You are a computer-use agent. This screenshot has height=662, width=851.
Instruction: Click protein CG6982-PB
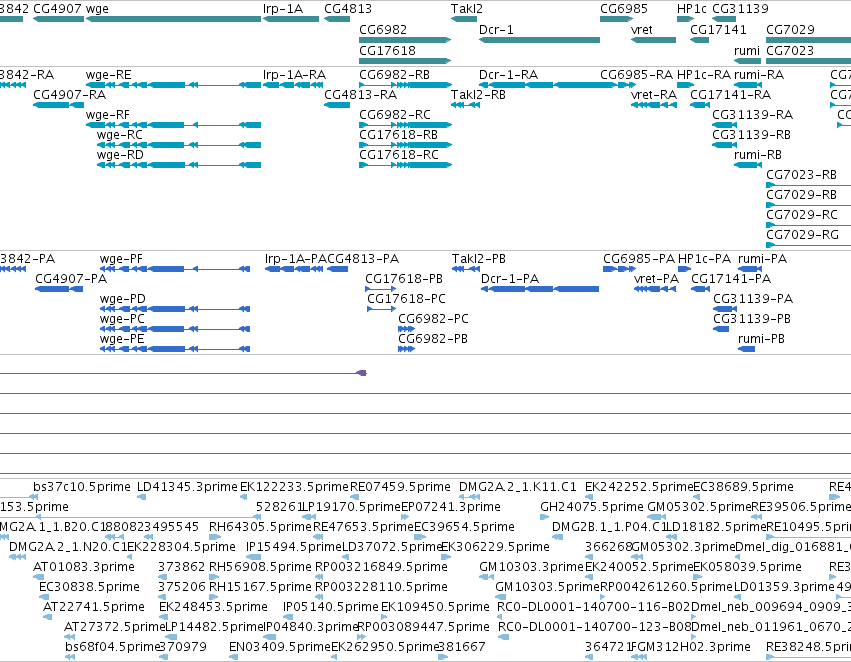coord(407,349)
